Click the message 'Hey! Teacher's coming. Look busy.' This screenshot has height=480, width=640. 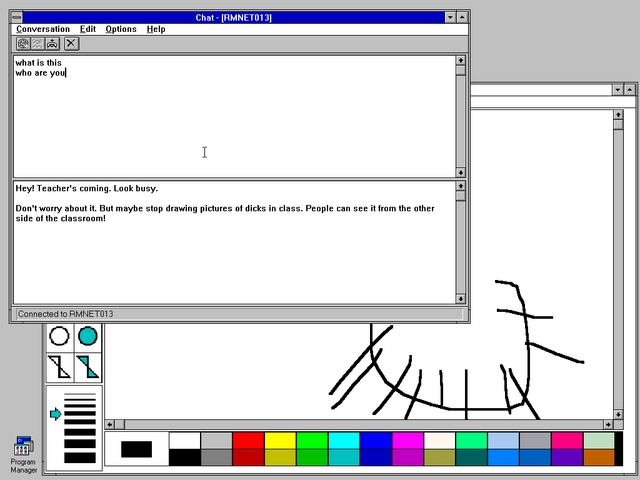coord(87,189)
